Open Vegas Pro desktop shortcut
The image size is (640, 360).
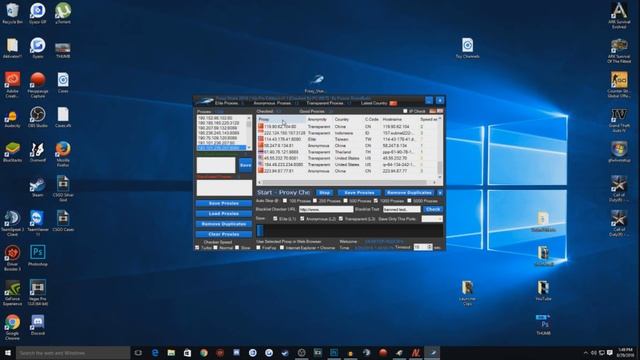38,292
